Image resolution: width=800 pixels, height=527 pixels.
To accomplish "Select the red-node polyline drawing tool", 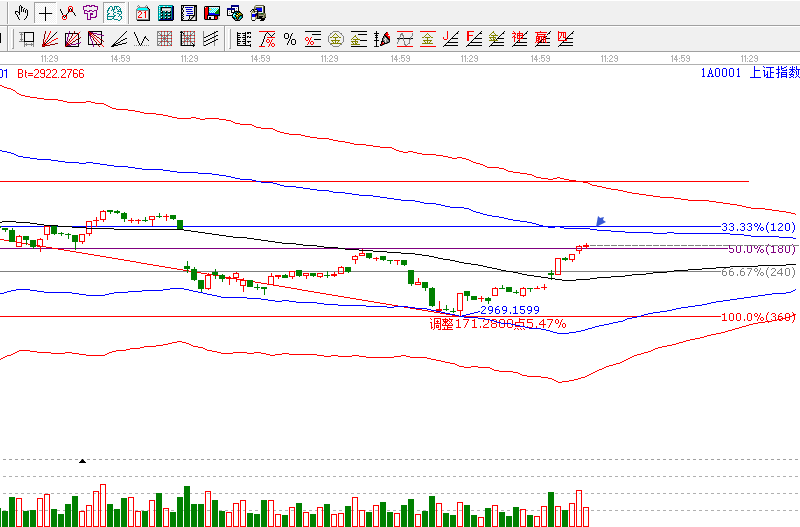I will click(x=68, y=13).
